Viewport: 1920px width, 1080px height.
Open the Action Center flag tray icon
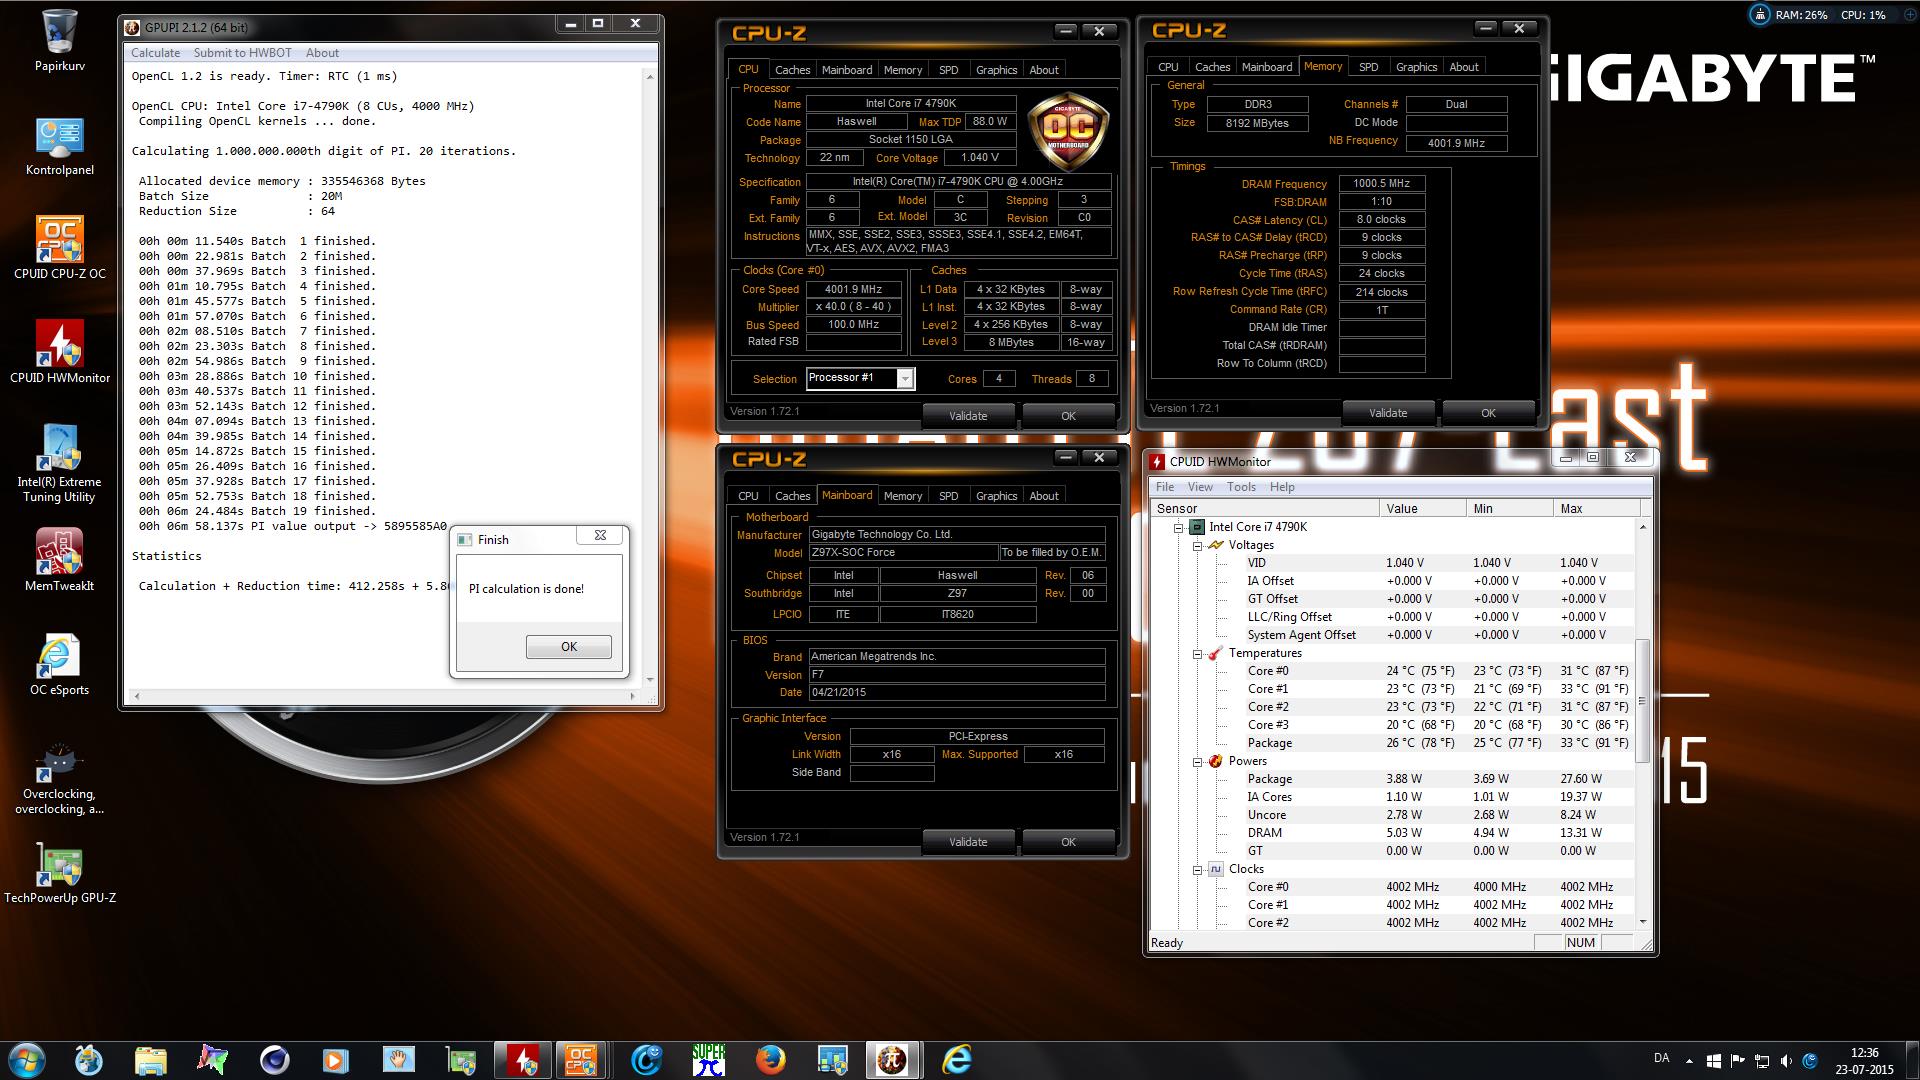[1738, 1060]
